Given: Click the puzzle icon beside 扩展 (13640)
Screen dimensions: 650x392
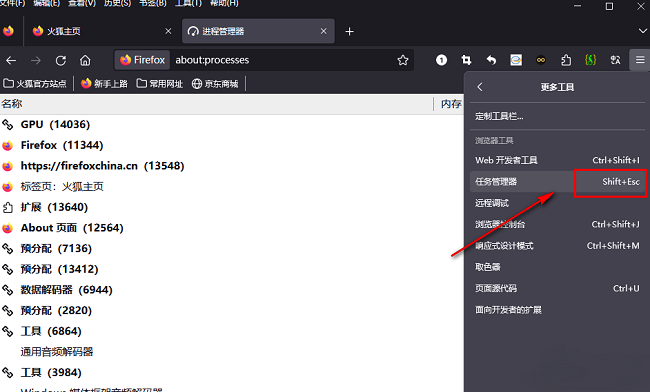Looking at the screenshot, I should [7, 207].
